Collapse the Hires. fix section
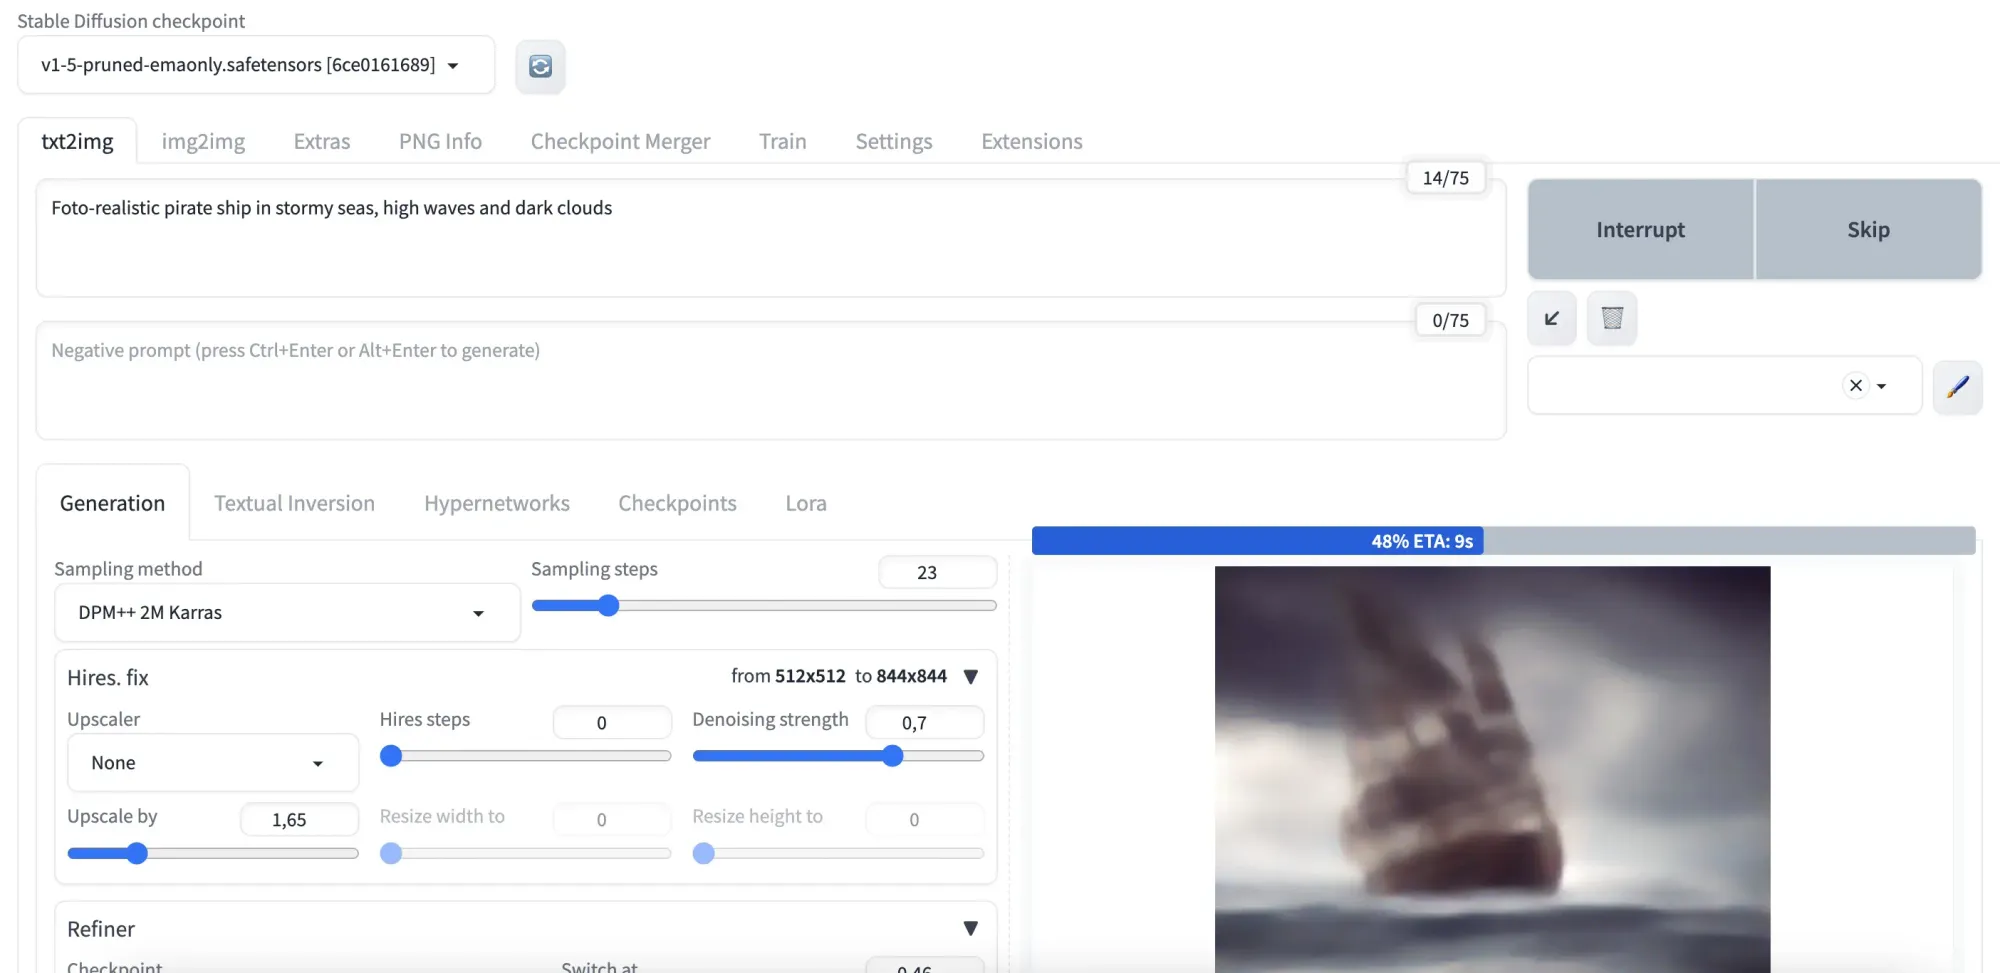Image resolution: width=2000 pixels, height=973 pixels. (x=970, y=676)
